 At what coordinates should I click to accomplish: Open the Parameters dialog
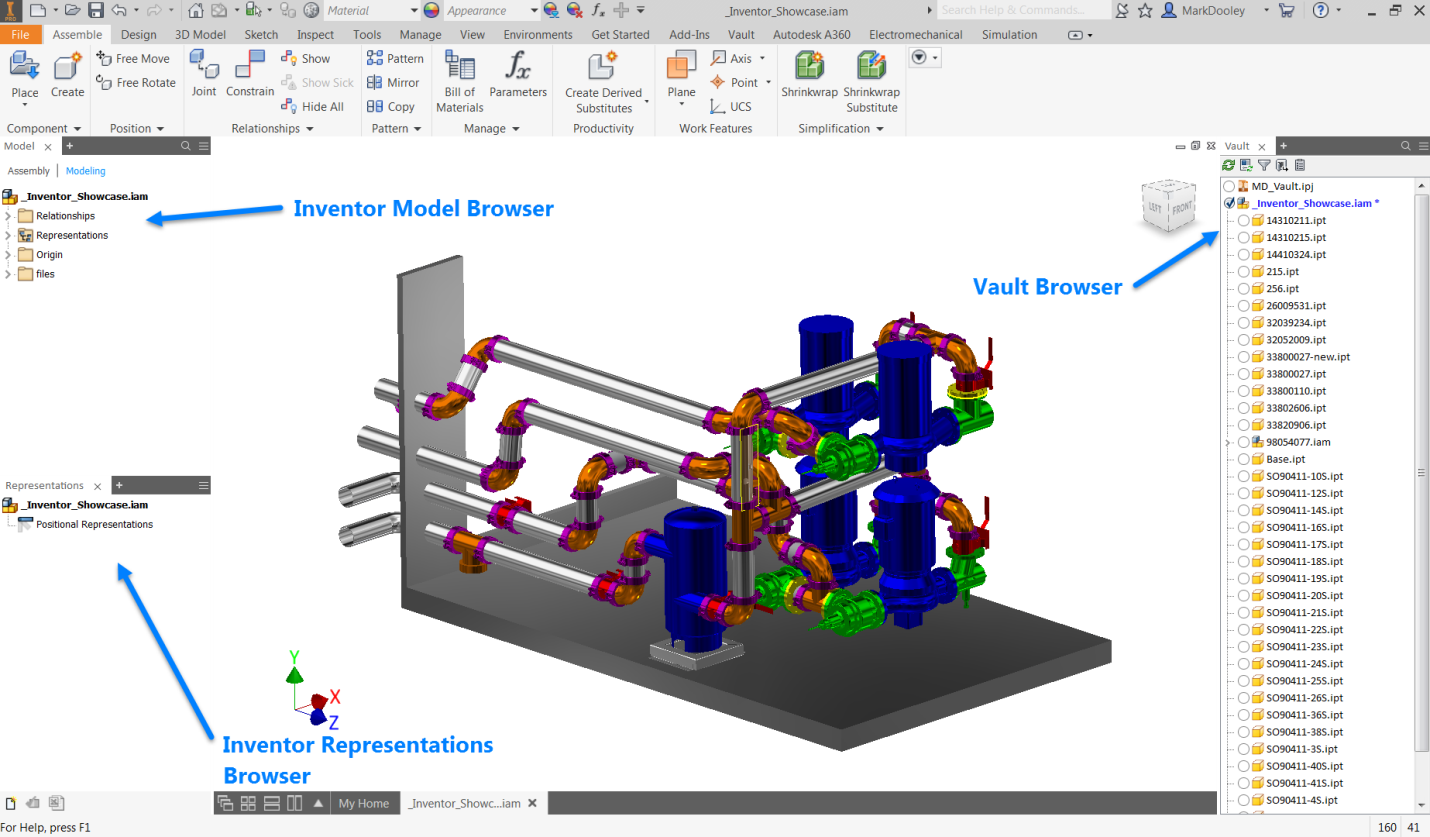pos(517,80)
